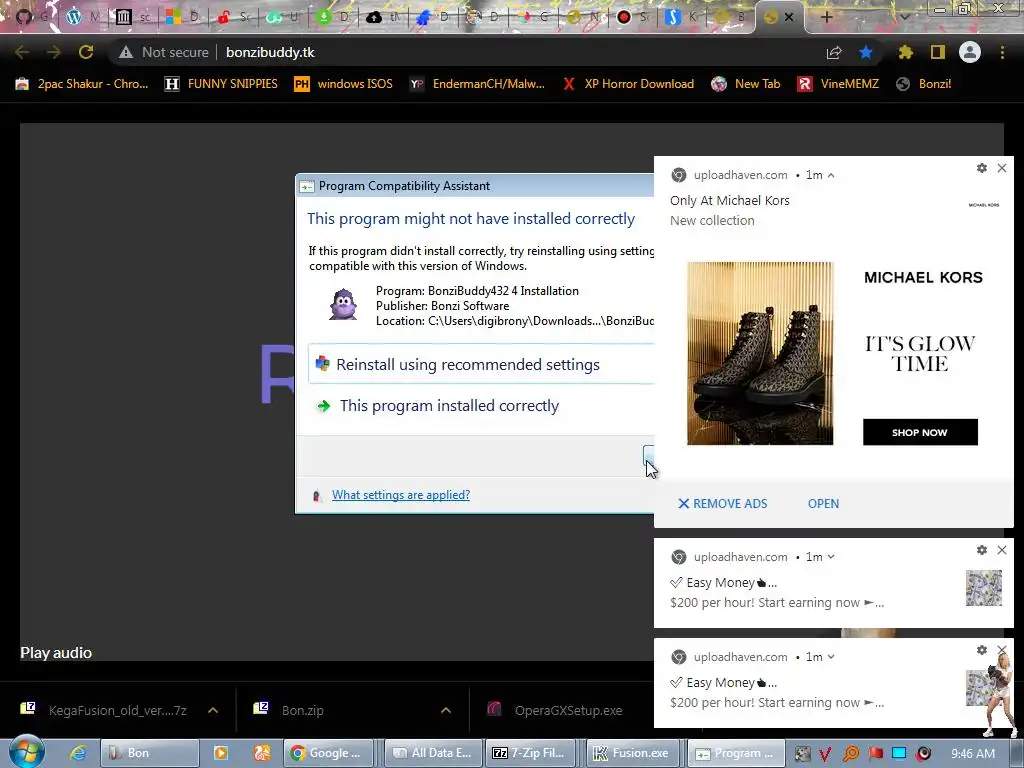
Task: Click the SHOP NOW button in ad
Action: click(x=920, y=432)
